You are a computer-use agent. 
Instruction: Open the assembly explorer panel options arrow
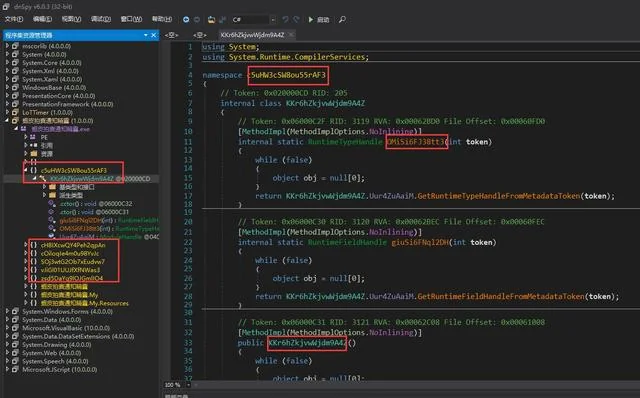click(146, 35)
